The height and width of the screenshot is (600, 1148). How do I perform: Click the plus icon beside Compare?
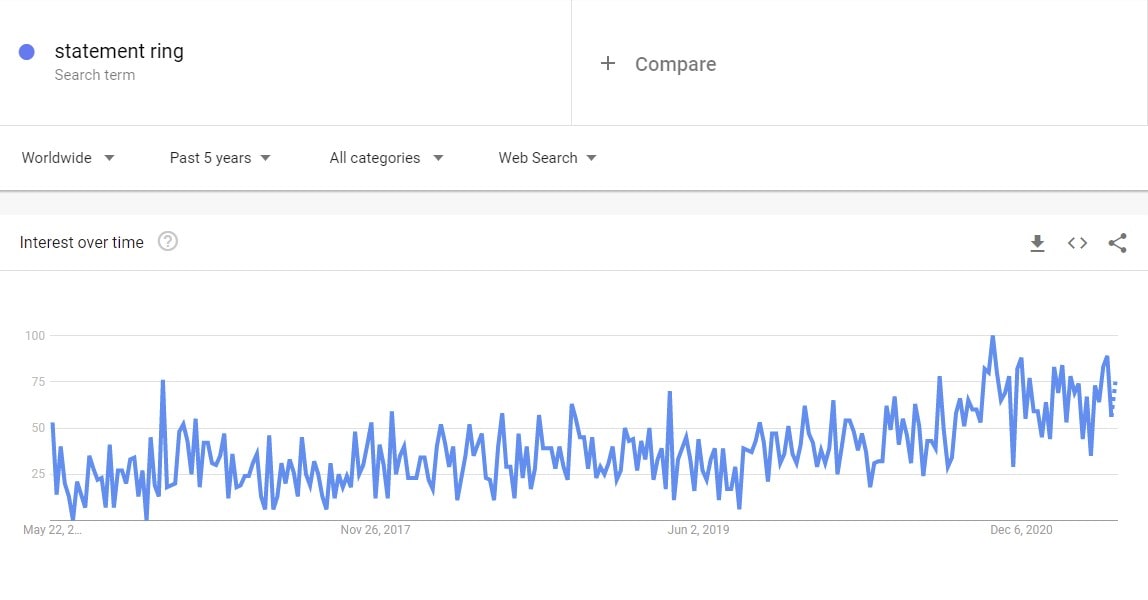click(608, 64)
